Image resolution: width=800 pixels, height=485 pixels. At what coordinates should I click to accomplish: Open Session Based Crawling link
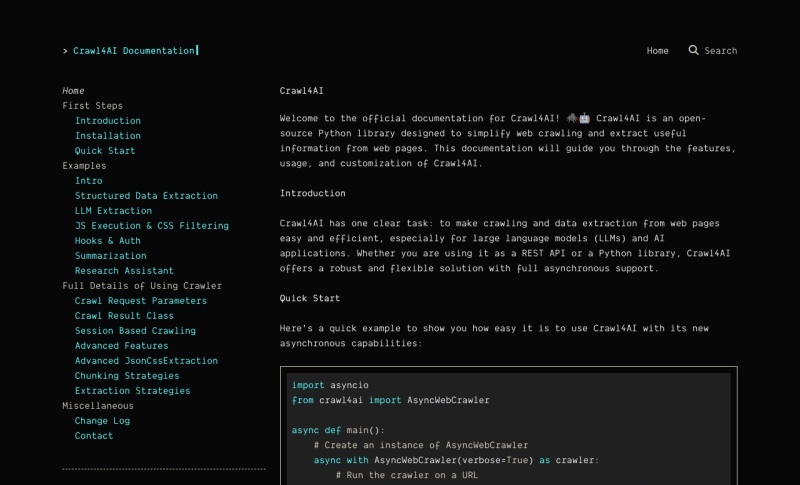click(x=135, y=331)
